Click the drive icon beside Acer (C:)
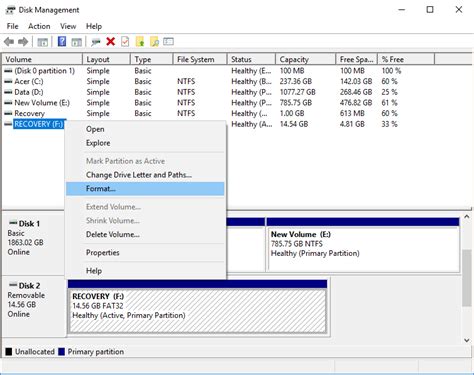The width and height of the screenshot is (474, 375). point(8,81)
